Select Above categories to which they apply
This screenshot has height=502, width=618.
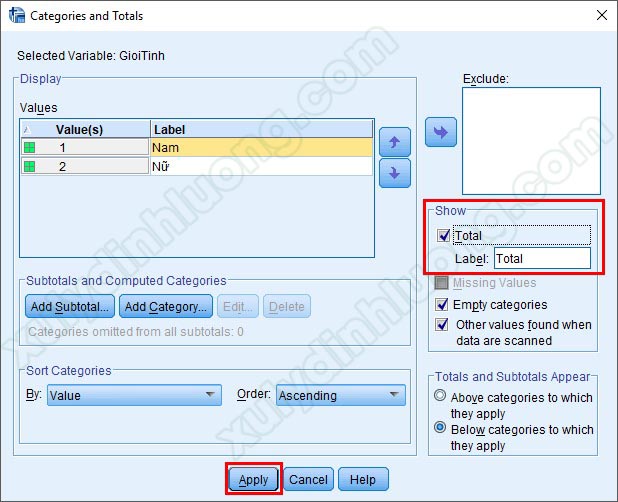click(x=440, y=395)
